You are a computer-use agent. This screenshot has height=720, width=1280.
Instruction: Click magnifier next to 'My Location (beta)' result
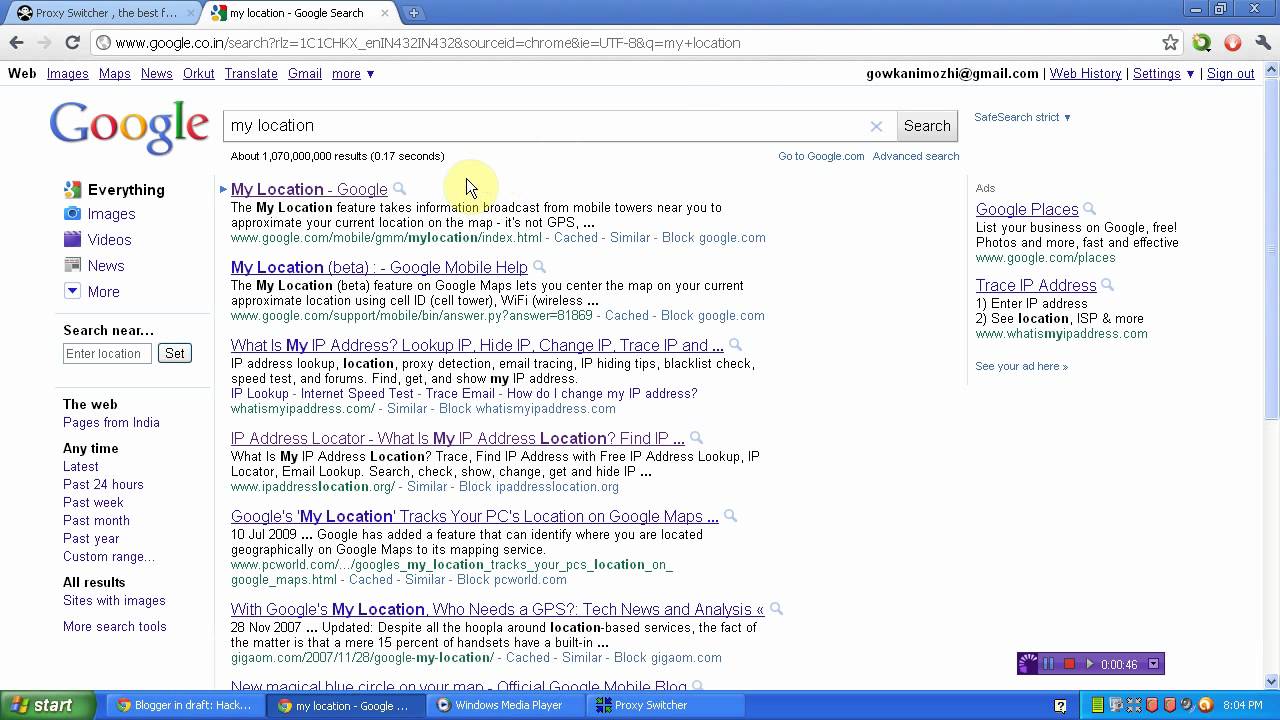[x=539, y=267]
